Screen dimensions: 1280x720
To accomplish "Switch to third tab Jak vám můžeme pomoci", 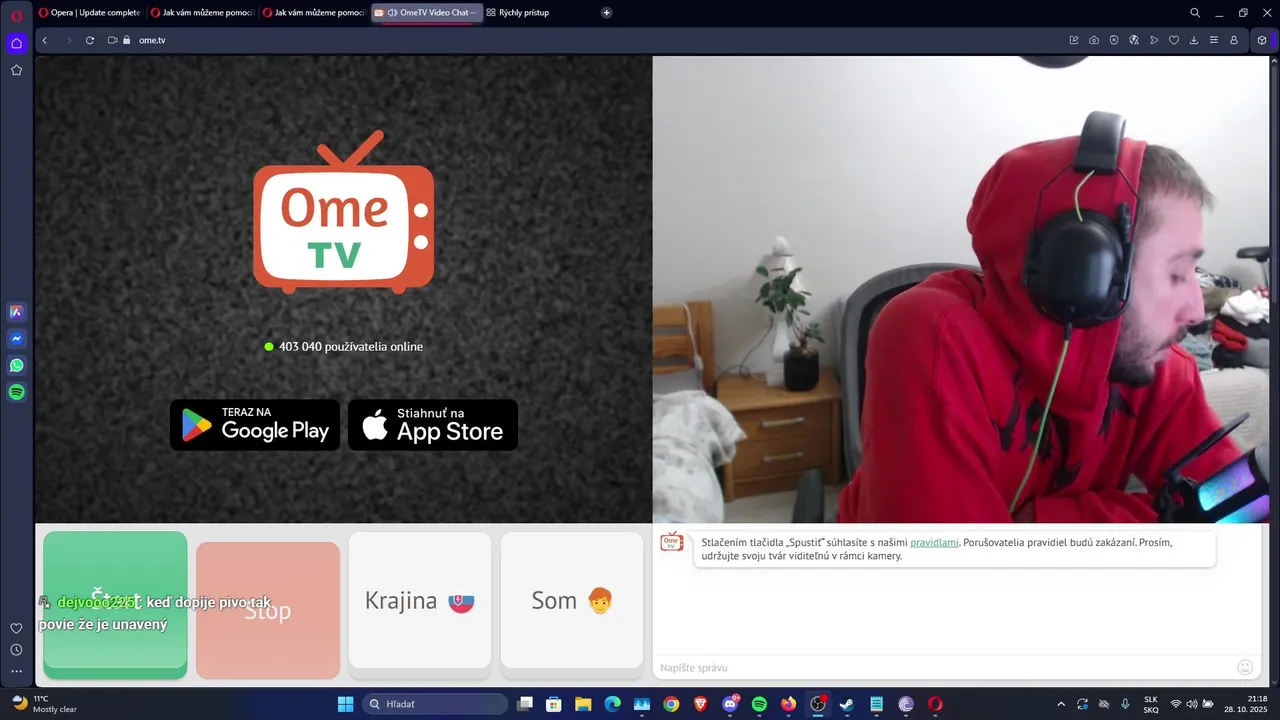I will [x=314, y=13].
